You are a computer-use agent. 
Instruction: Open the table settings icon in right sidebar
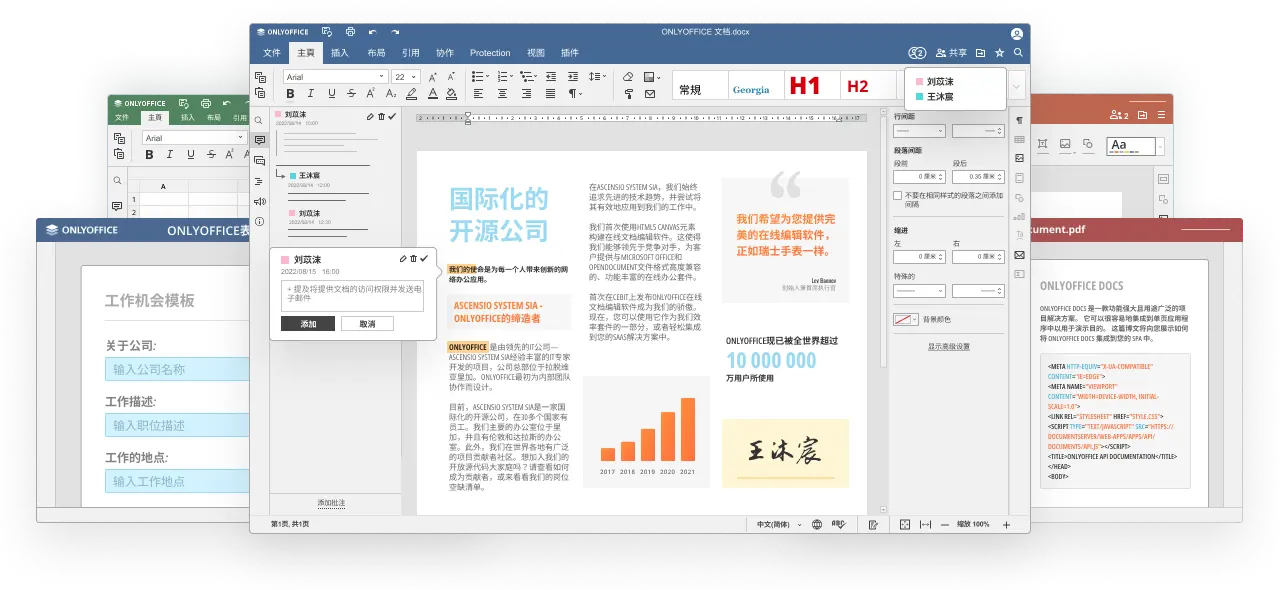coord(1019,139)
